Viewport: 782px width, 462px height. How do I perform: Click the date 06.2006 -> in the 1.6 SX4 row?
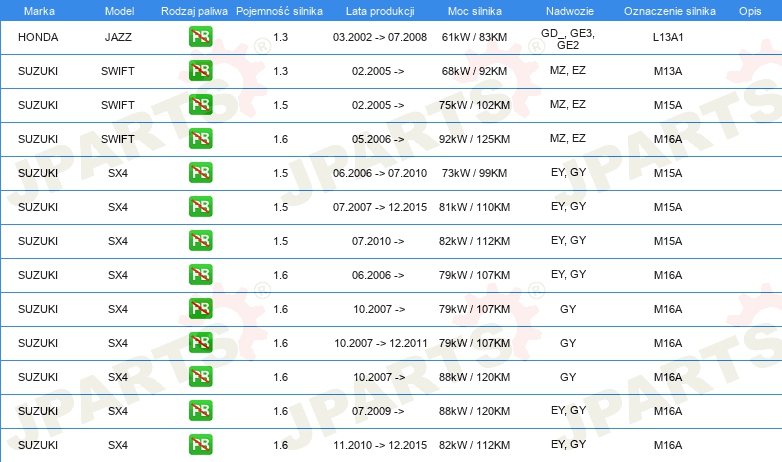[378, 275]
